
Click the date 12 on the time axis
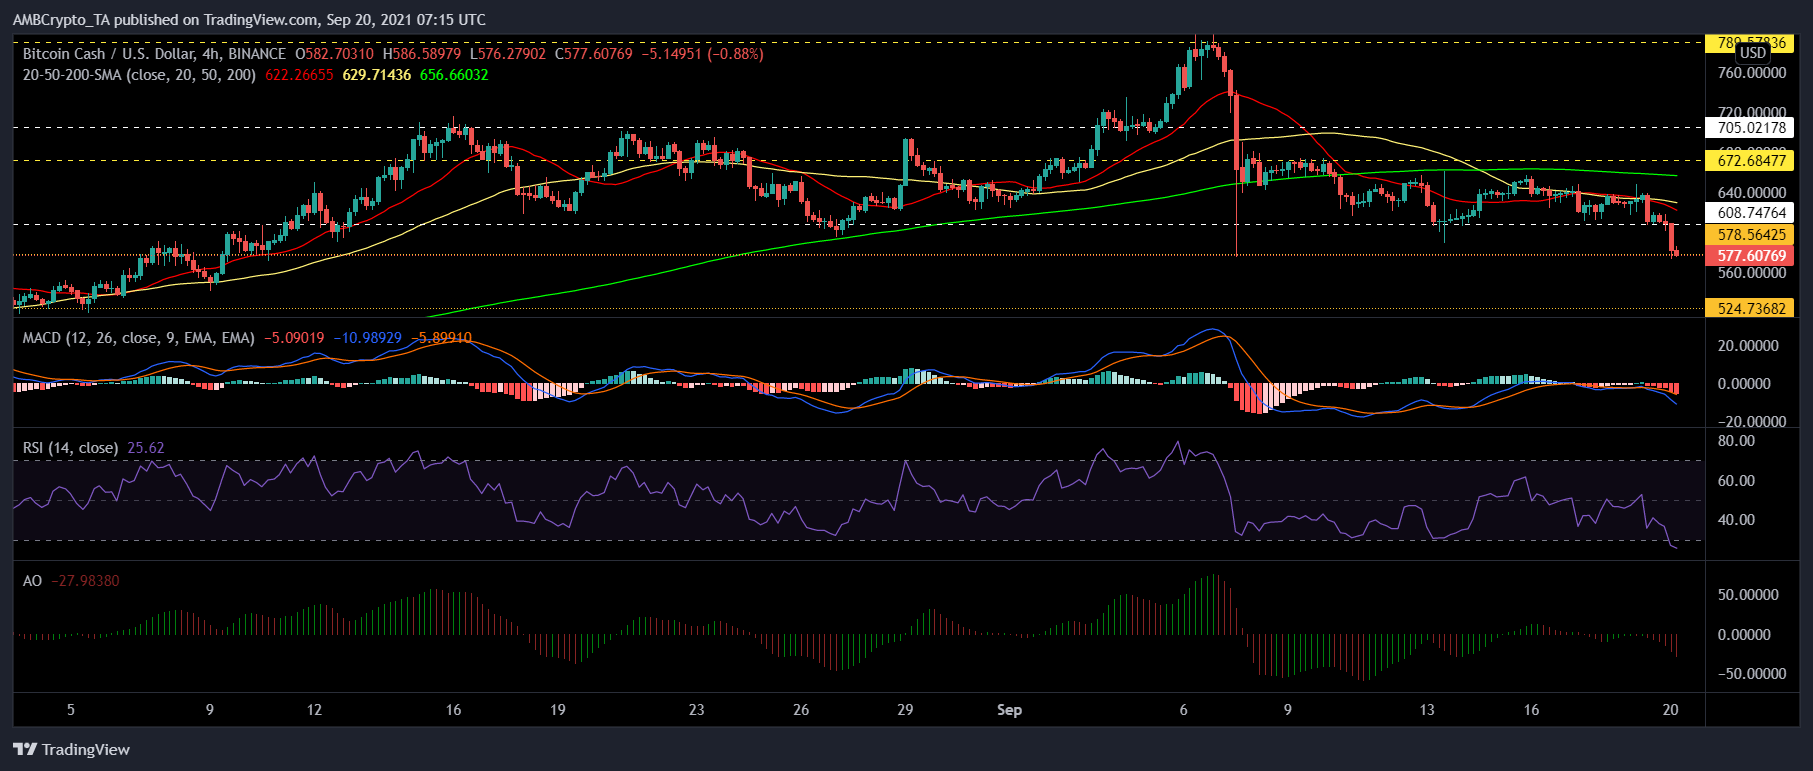(314, 710)
